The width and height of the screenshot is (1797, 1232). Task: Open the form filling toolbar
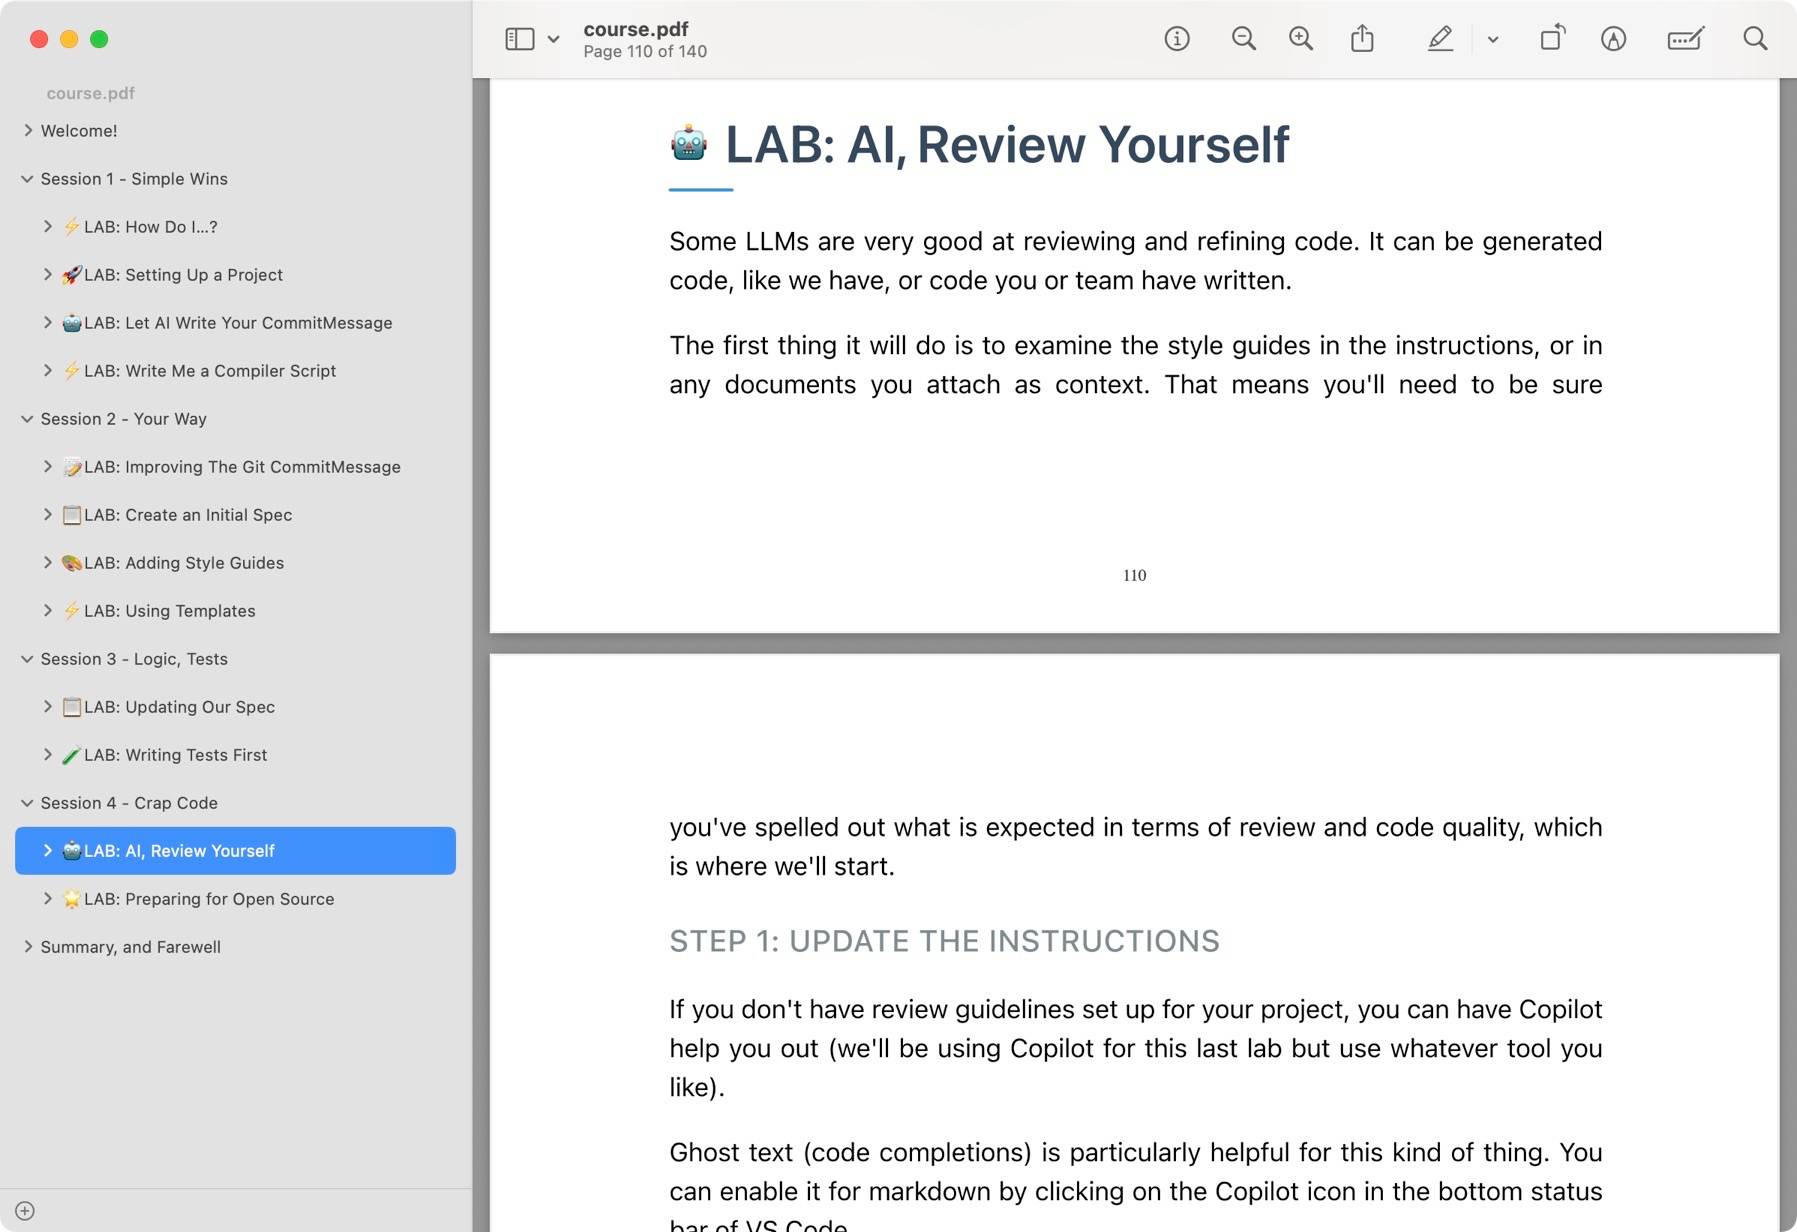click(1685, 39)
